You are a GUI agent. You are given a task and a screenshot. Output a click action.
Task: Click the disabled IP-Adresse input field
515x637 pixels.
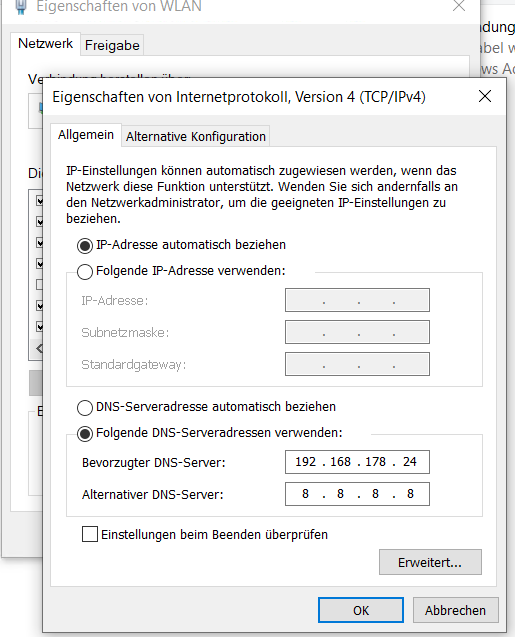357,300
